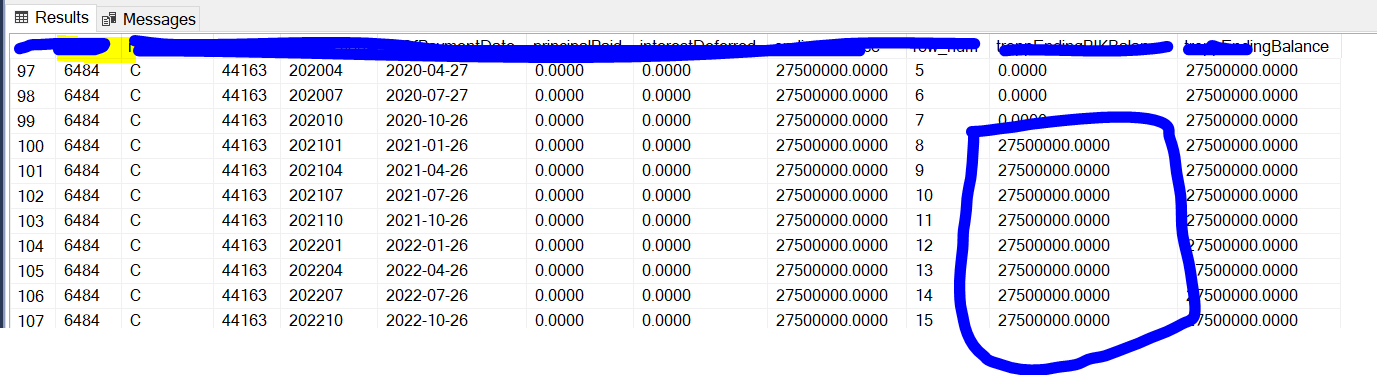Image resolution: width=1377 pixels, height=375 pixels.
Task: Select row header 99
Action: [x=31, y=121]
